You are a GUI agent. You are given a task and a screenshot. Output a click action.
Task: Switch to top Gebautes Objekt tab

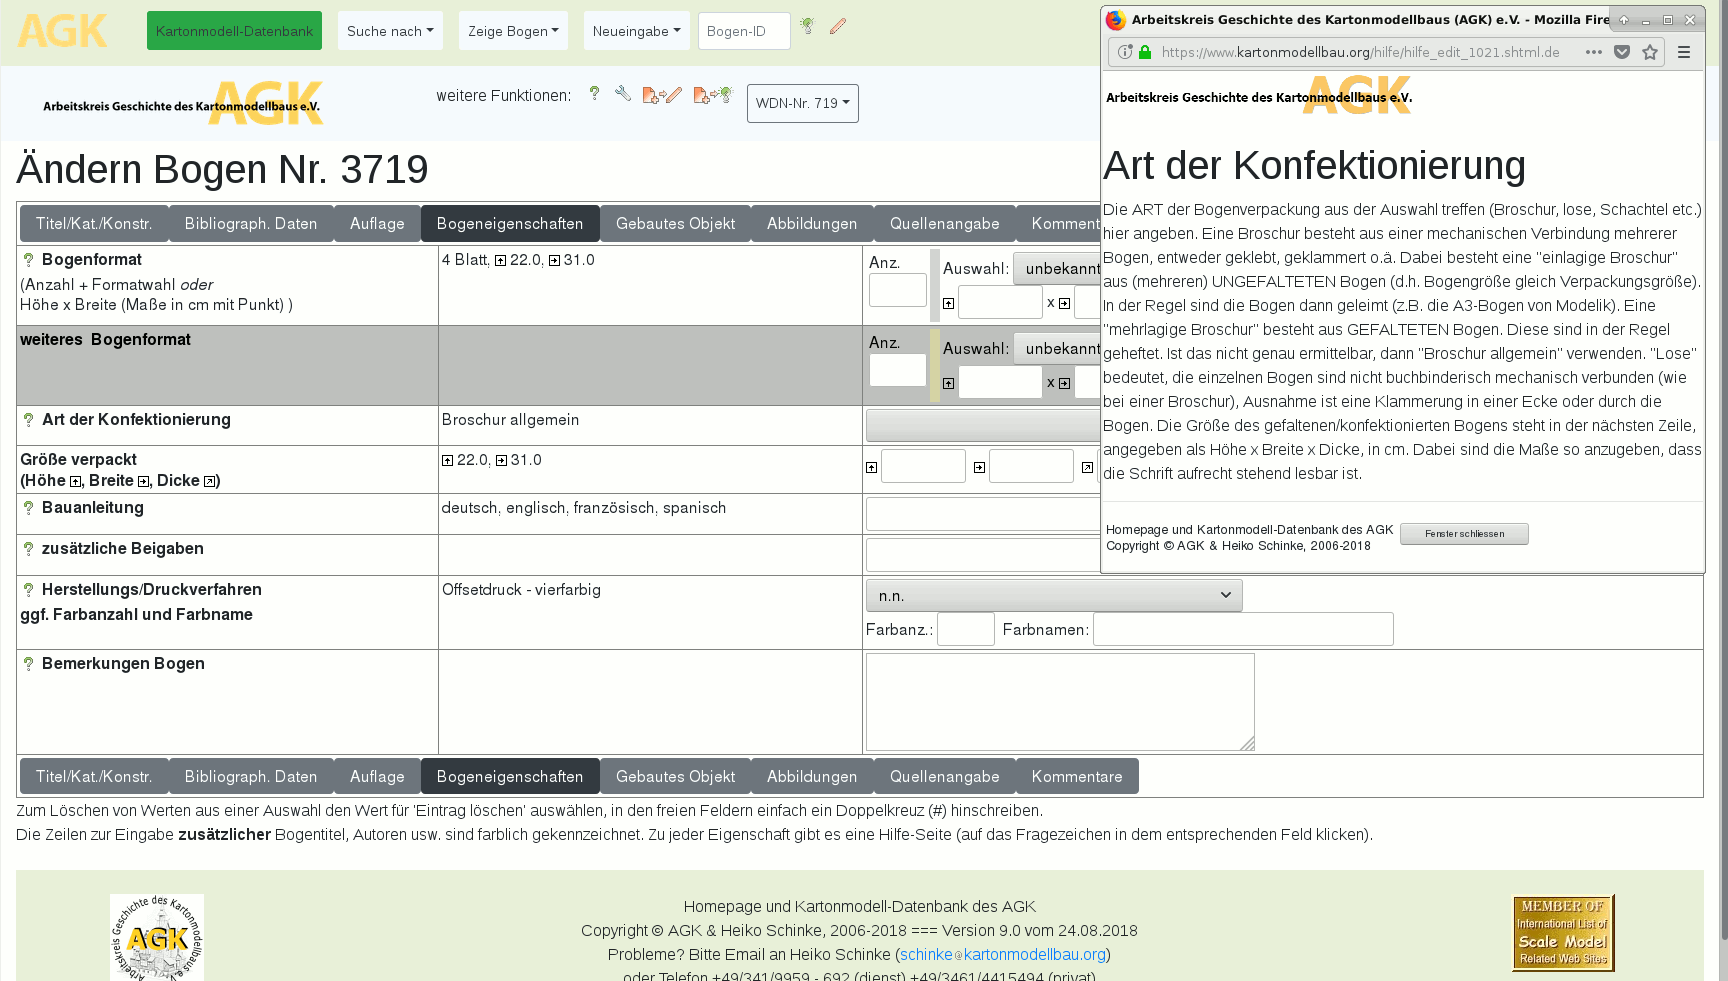pyautogui.click(x=675, y=224)
